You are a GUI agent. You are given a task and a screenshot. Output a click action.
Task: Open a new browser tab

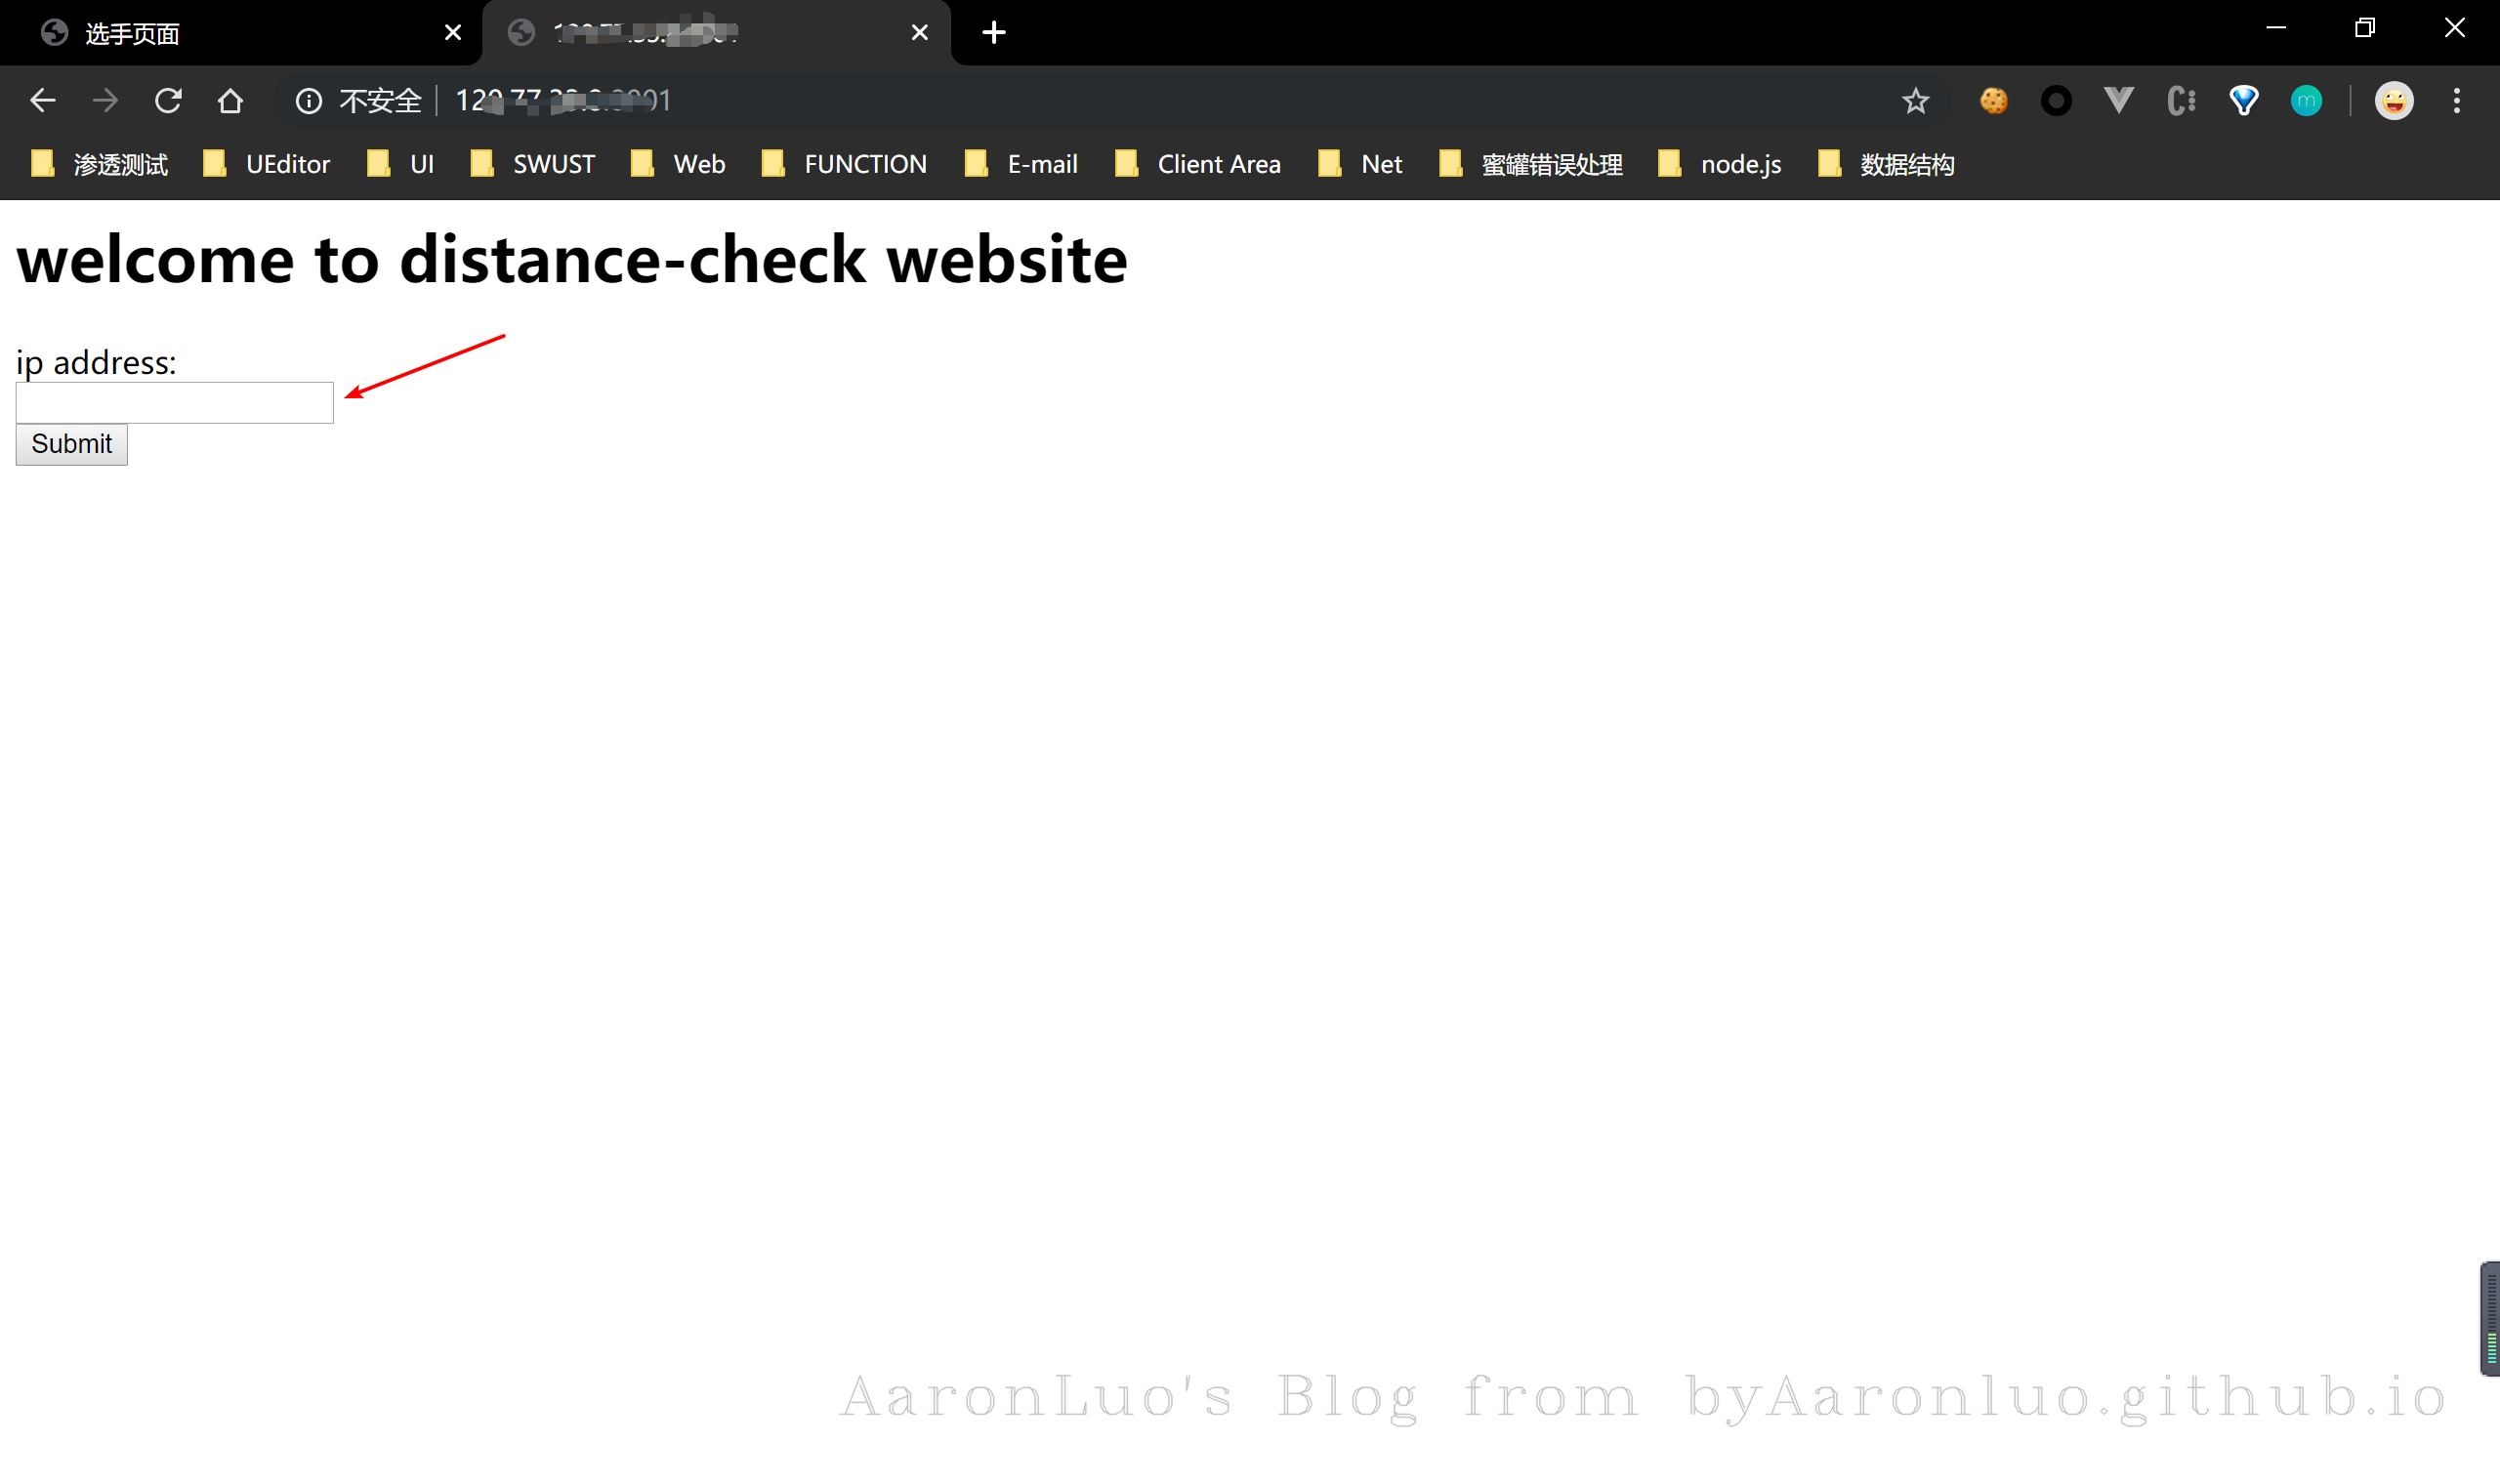point(993,33)
